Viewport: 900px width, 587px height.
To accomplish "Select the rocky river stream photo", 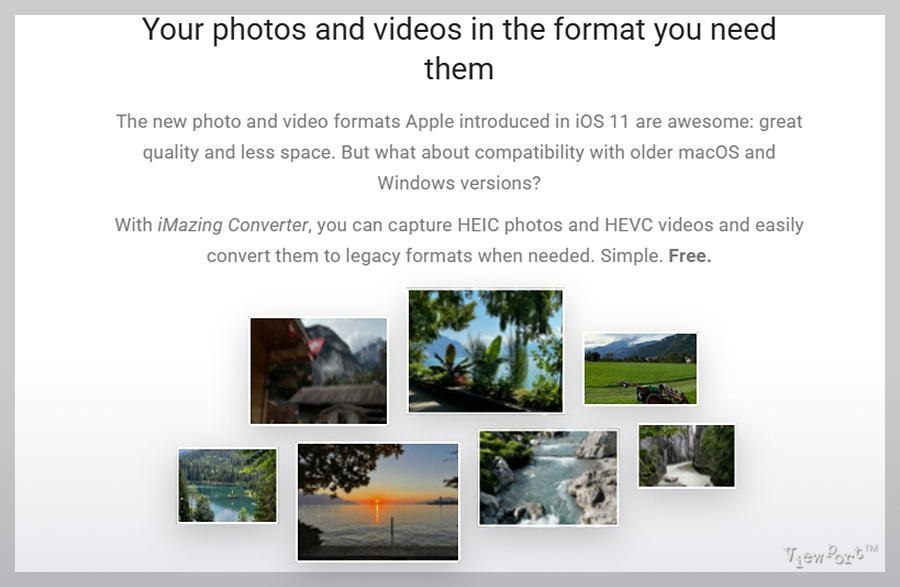I will click(548, 477).
